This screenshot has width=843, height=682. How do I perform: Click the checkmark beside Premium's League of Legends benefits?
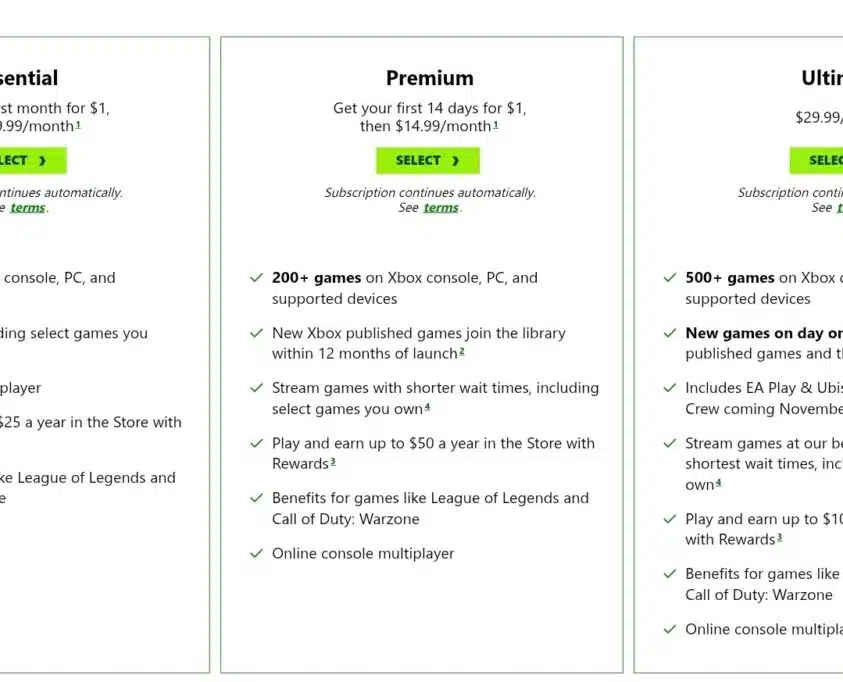(257, 498)
